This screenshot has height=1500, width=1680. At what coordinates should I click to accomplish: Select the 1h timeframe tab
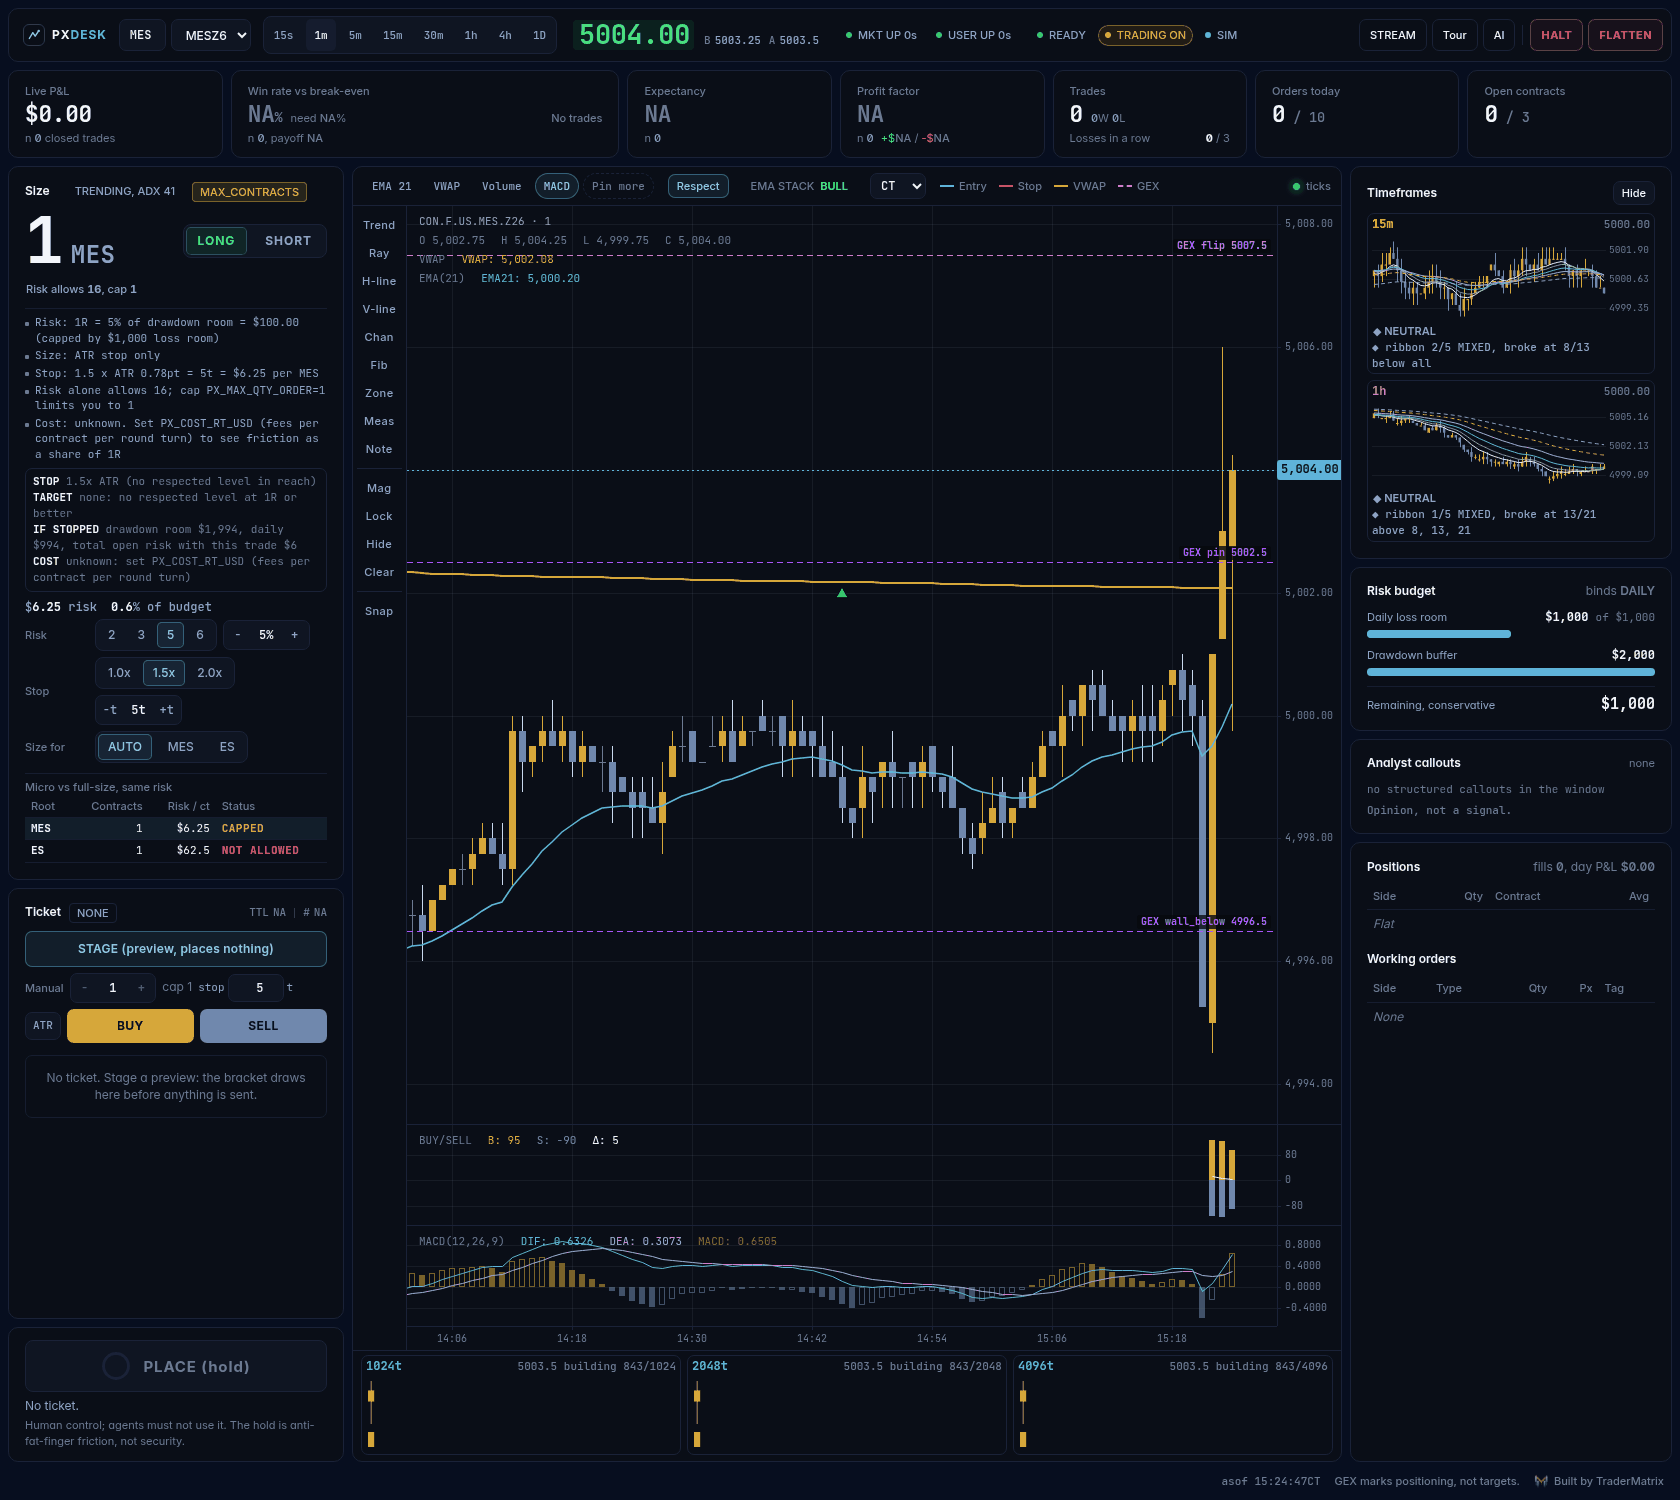[x=471, y=35]
